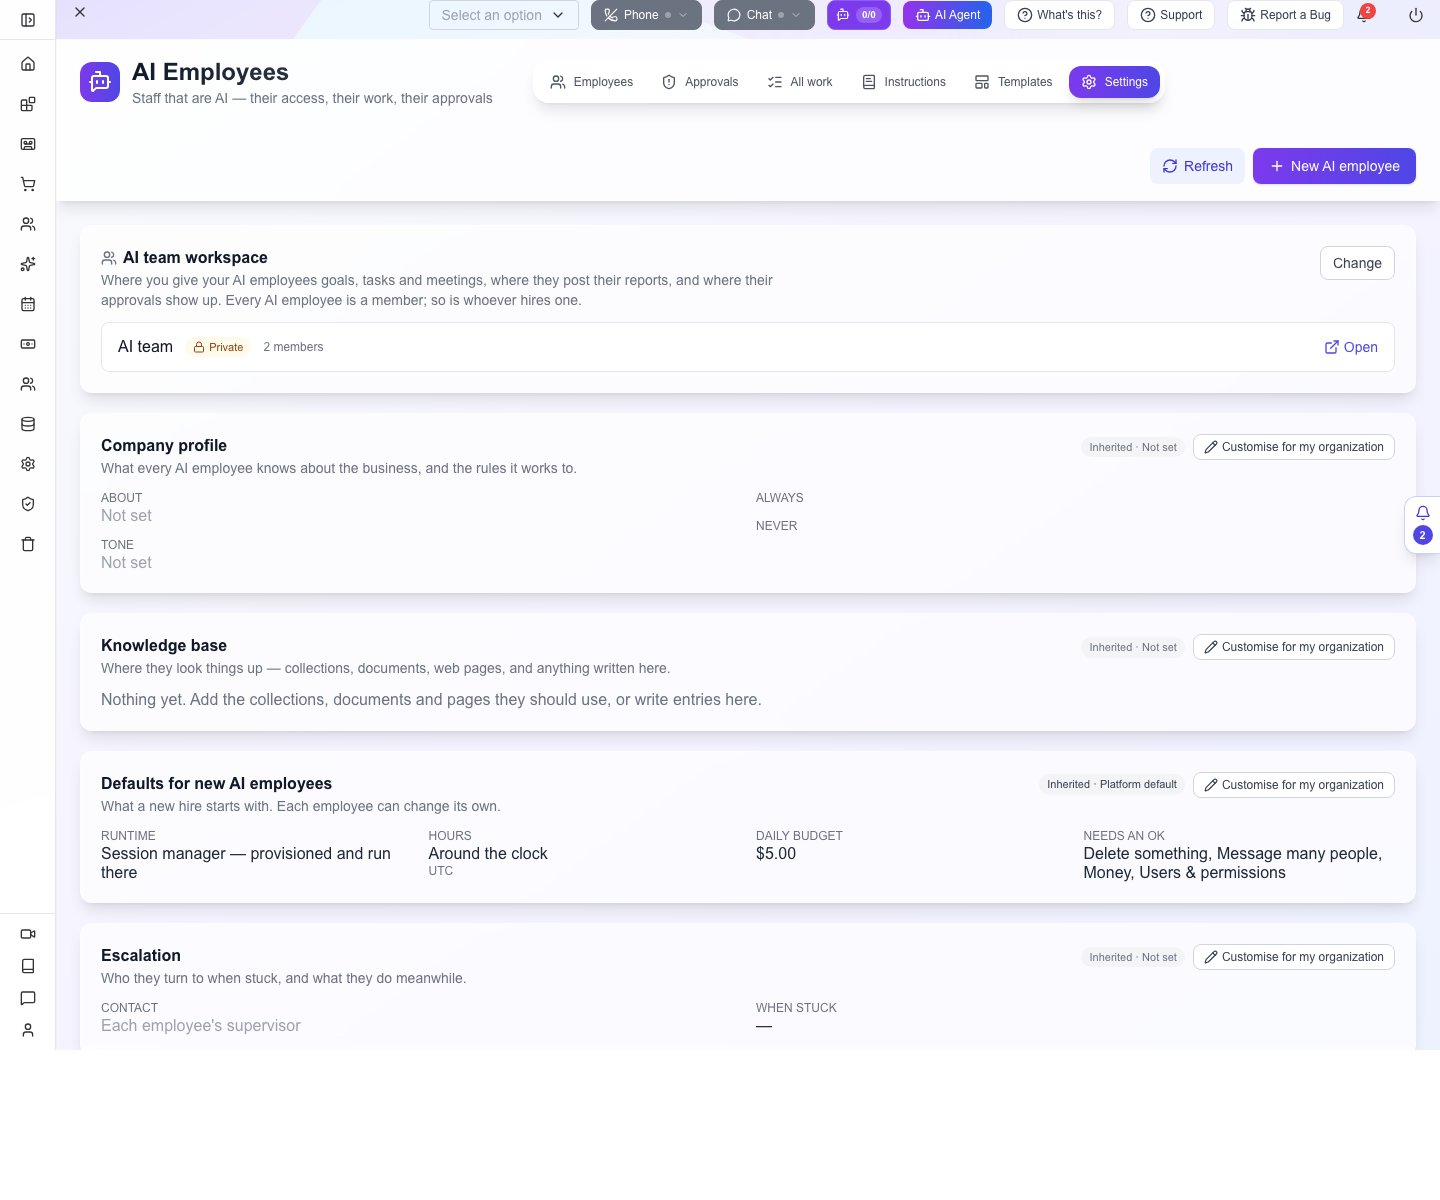Click the sidebar panel toggle icon
Screen dimensions: 1440x1200
[x=28, y=20]
